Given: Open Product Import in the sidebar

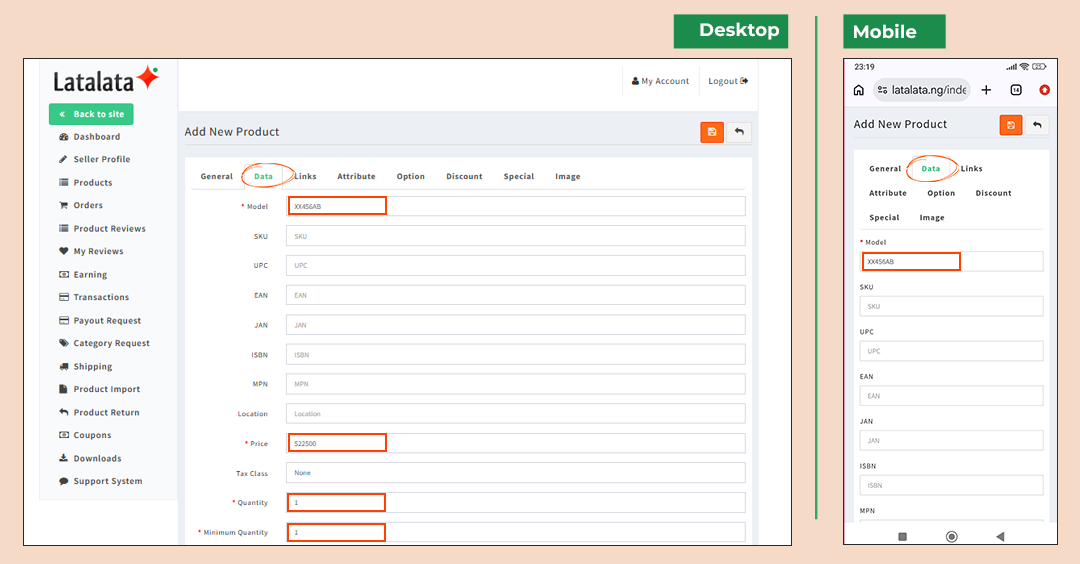Looking at the screenshot, I should pyautogui.click(x=99, y=389).
